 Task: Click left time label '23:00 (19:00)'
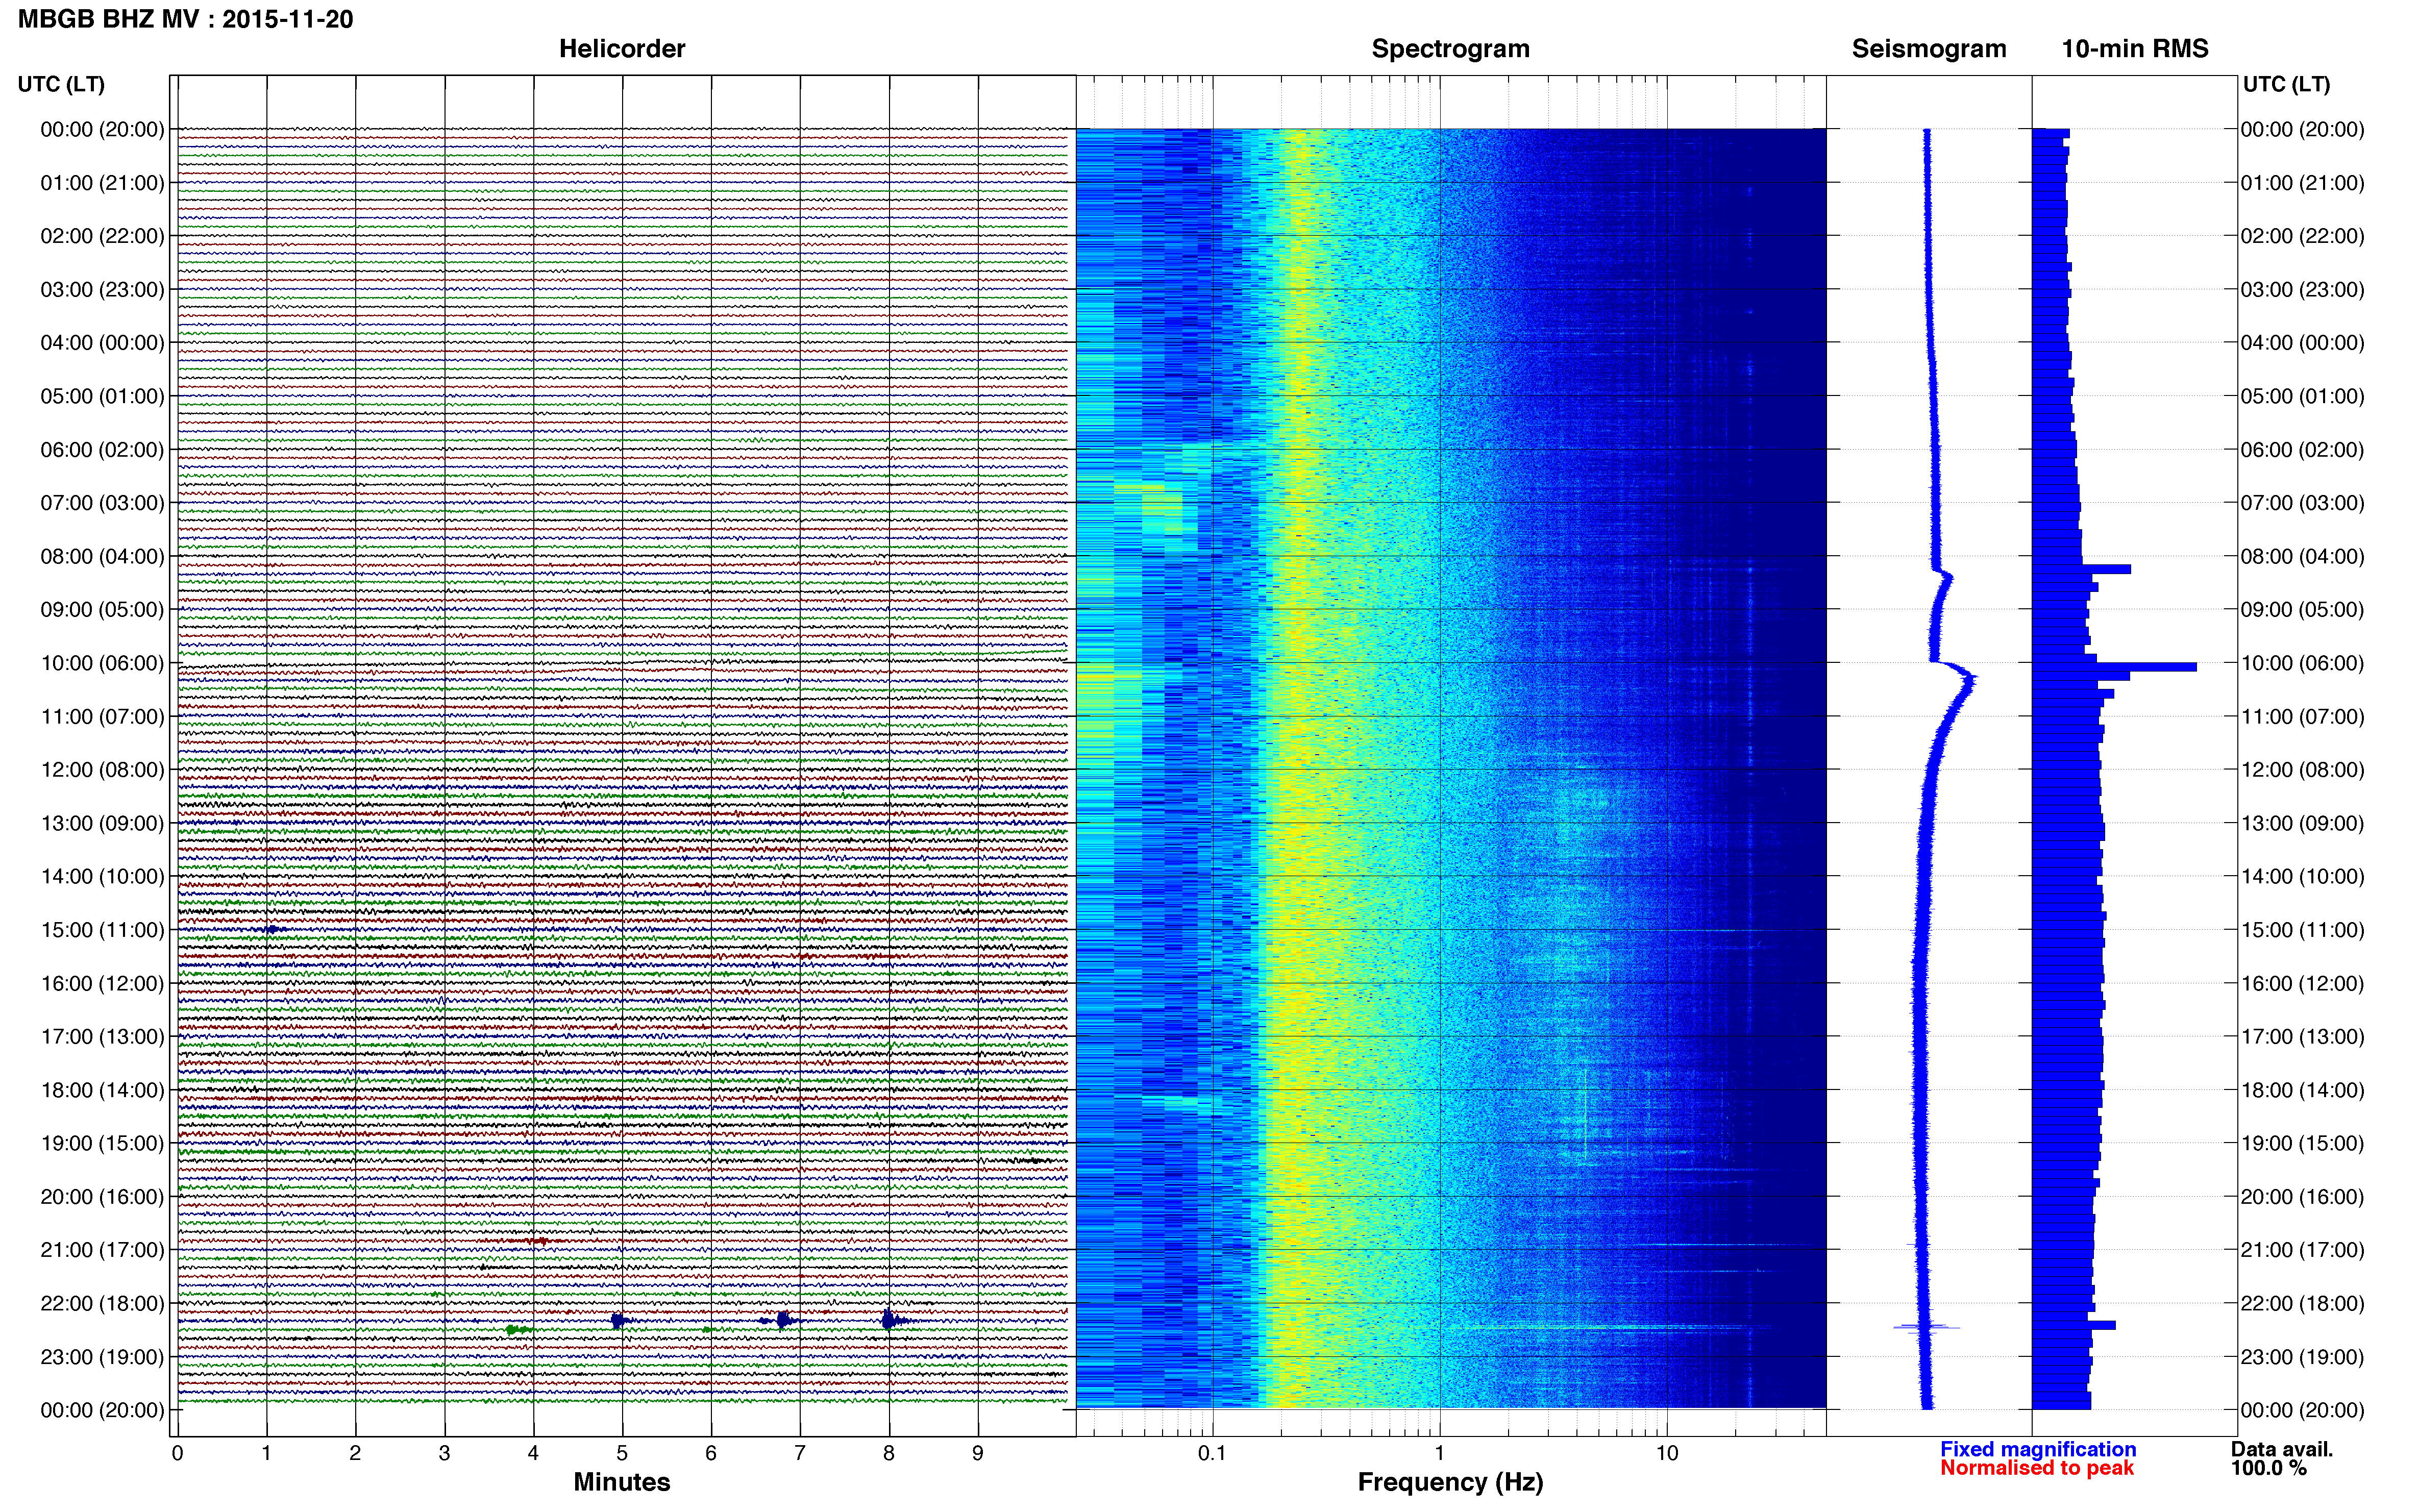pyautogui.click(x=102, y=1357)
